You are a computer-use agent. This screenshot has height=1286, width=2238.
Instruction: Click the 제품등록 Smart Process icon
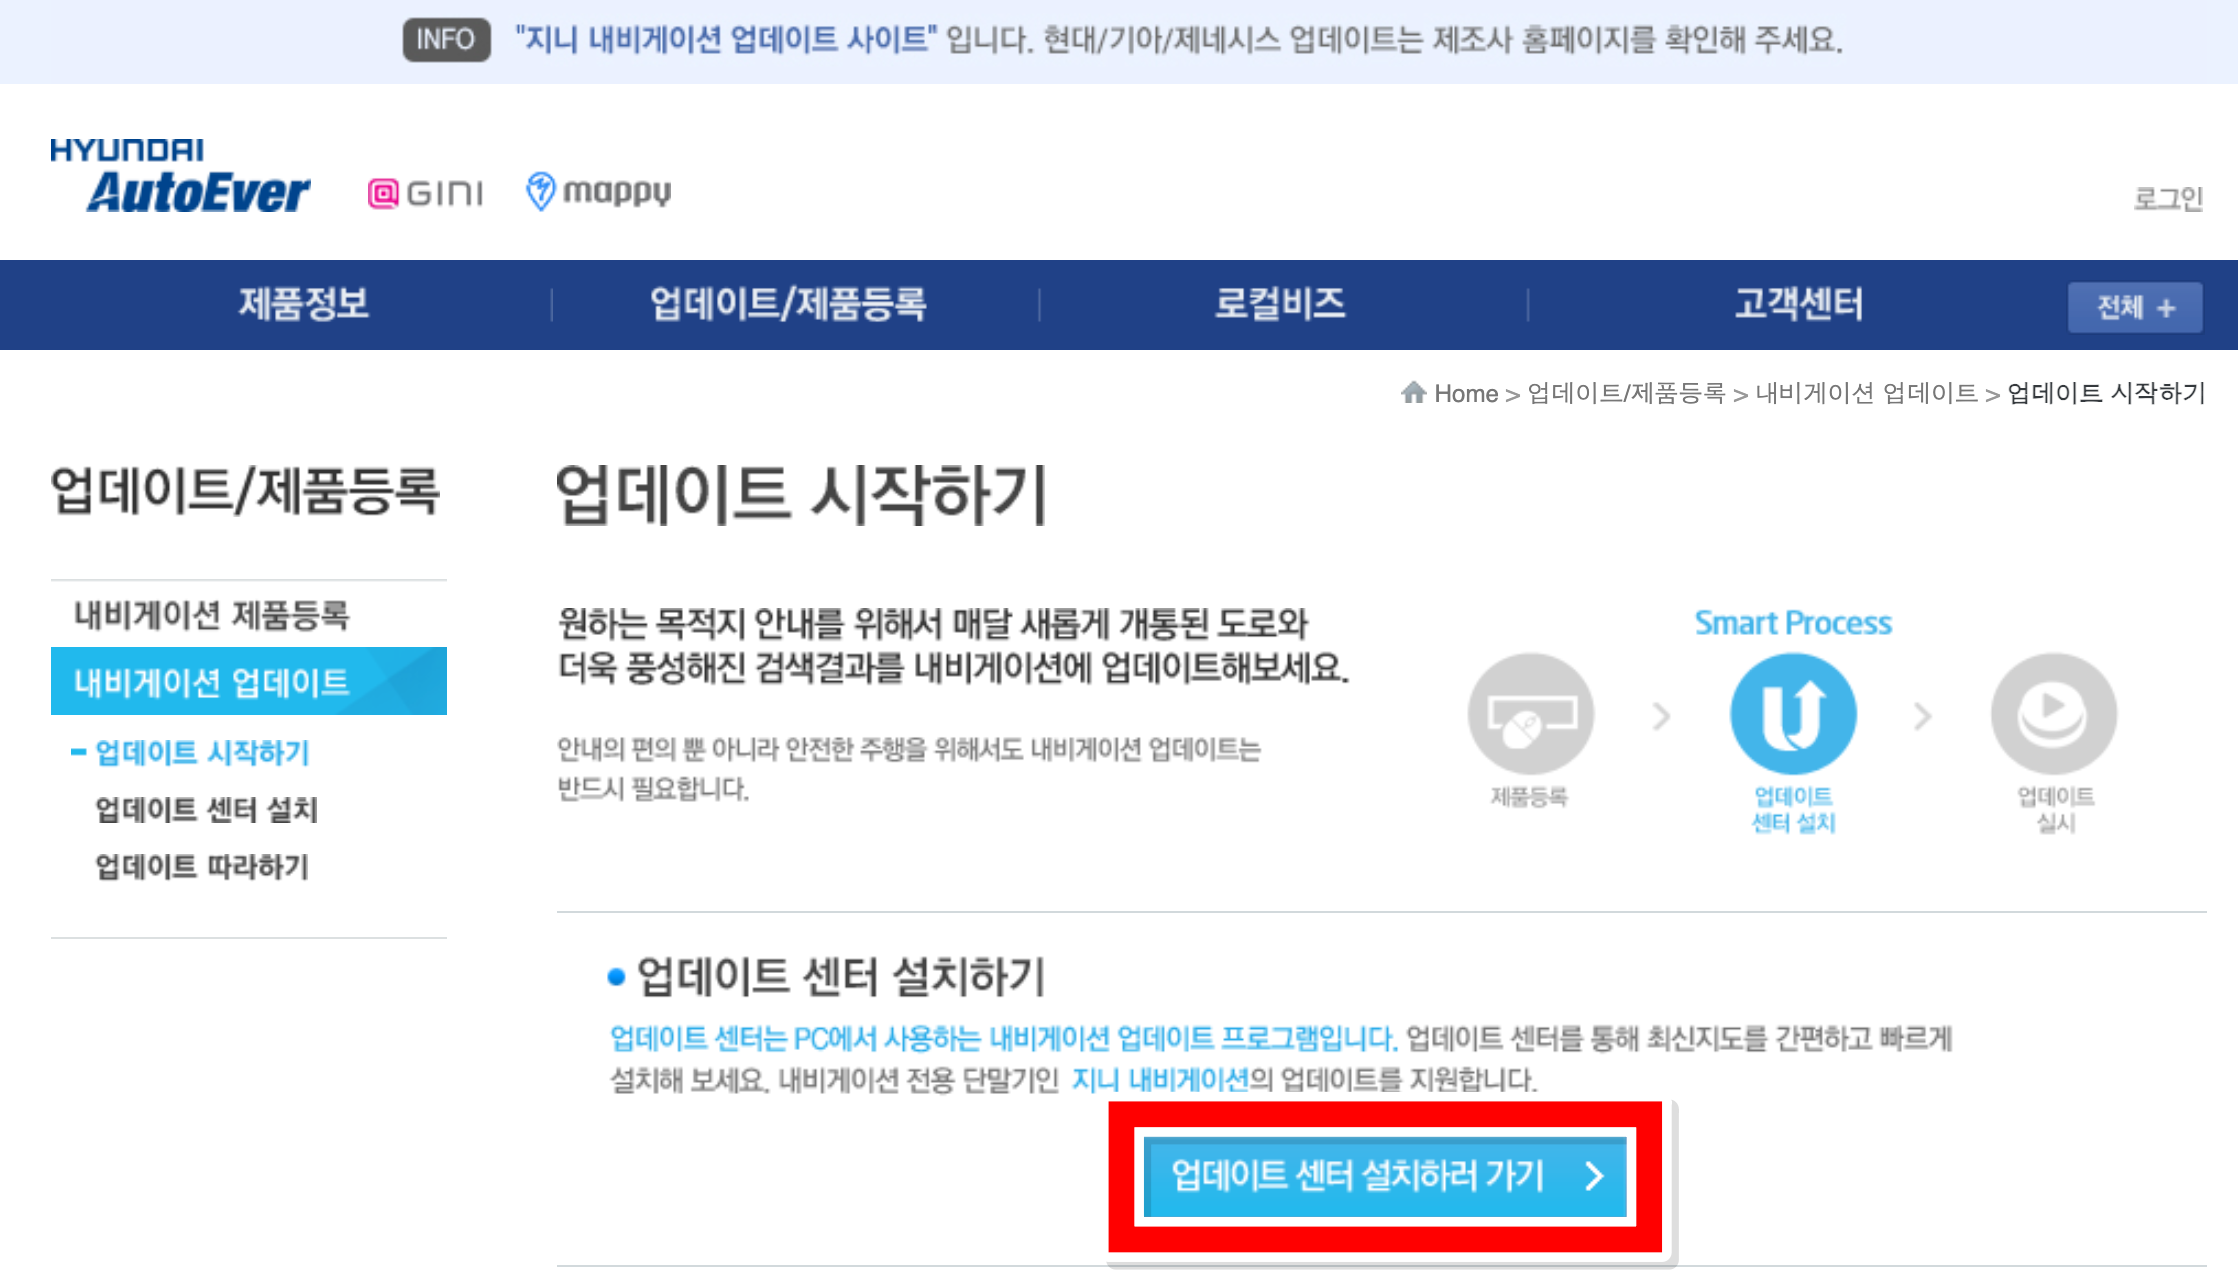click(1530, 714)
